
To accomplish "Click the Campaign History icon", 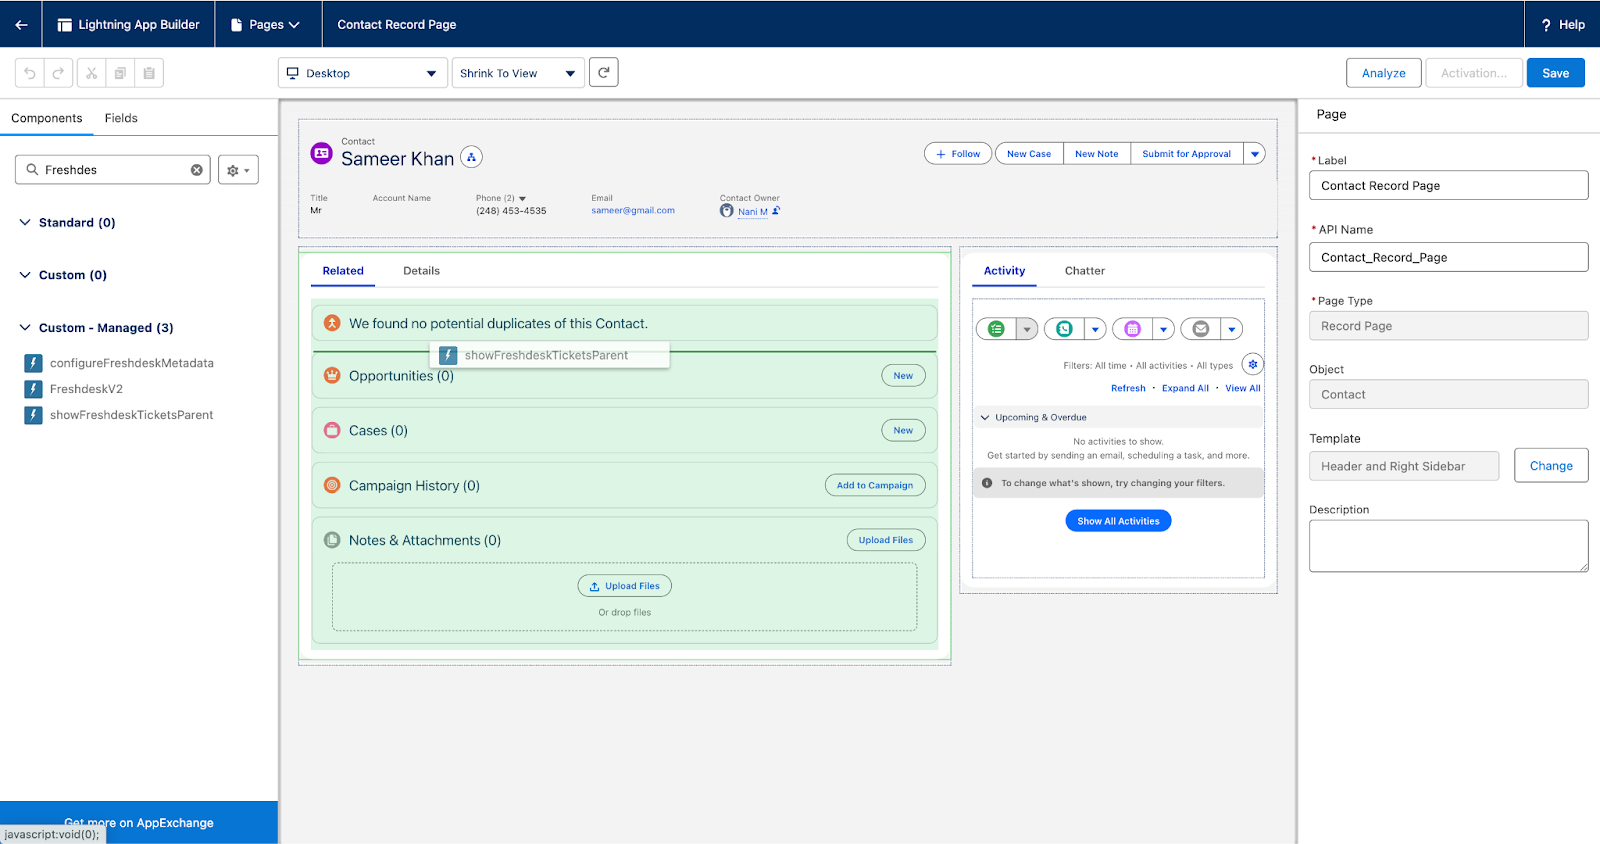I will coord(332,485).
